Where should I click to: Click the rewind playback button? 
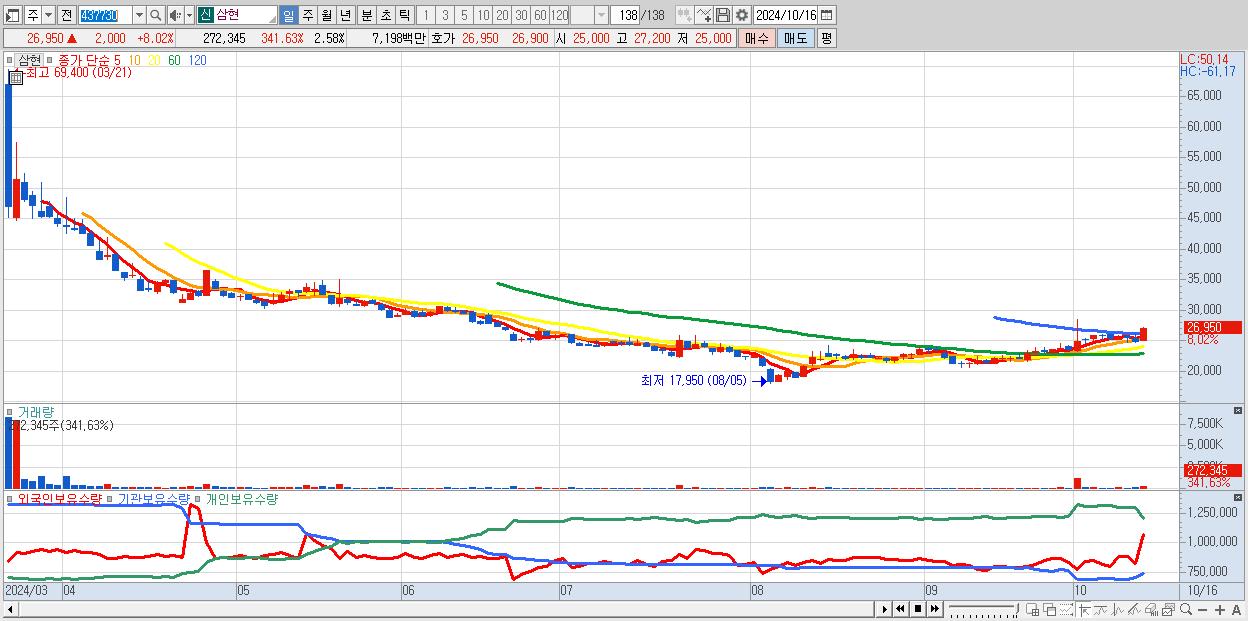pyautogui.click(x=901, y=608)
